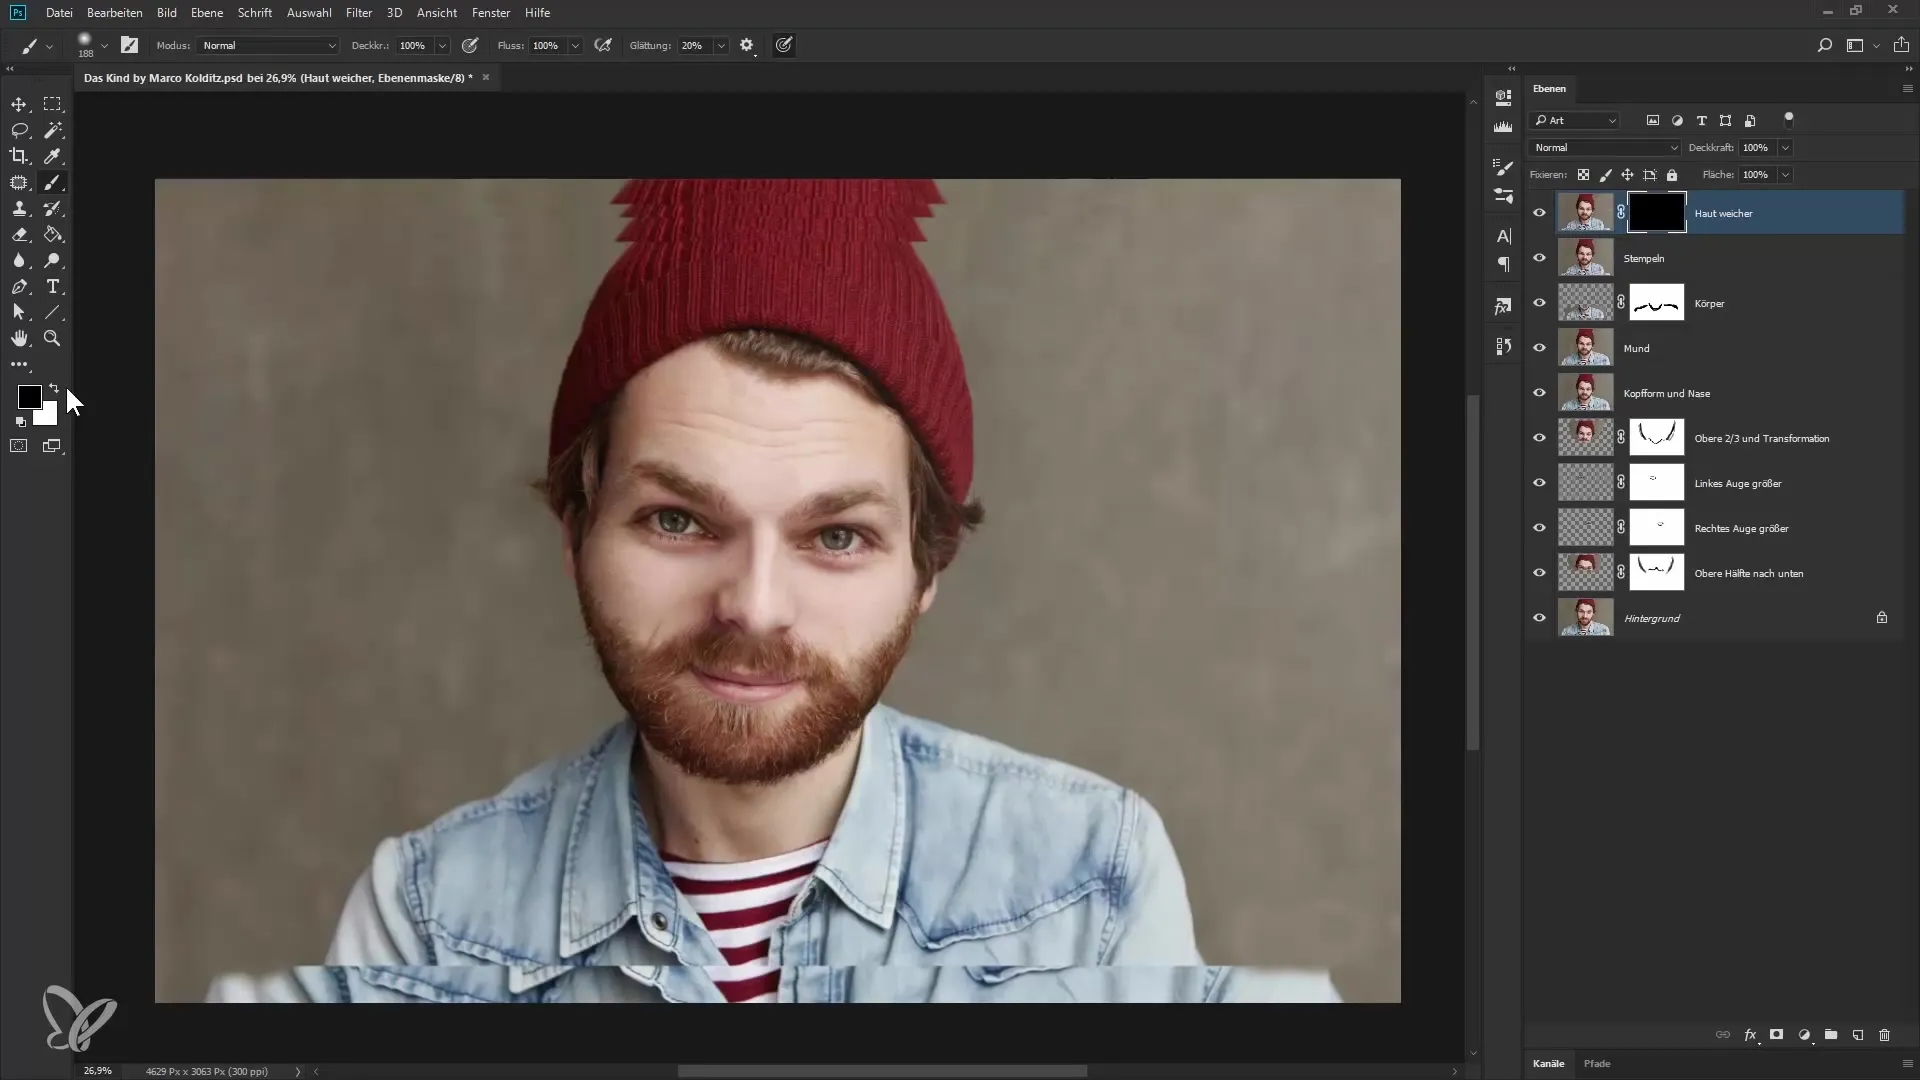Click the foreground color swatch
The width and height of the screenshot is (1920, 1080).
pos(29,397)
